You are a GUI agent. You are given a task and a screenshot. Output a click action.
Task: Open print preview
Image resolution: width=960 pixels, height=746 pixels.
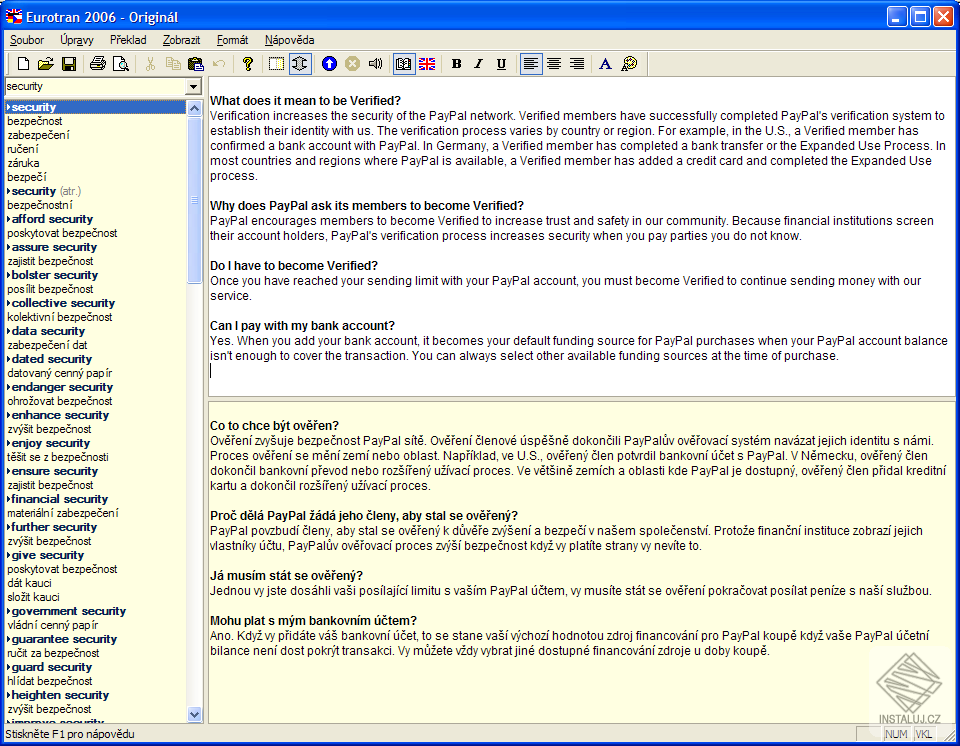tap(121, 64)
